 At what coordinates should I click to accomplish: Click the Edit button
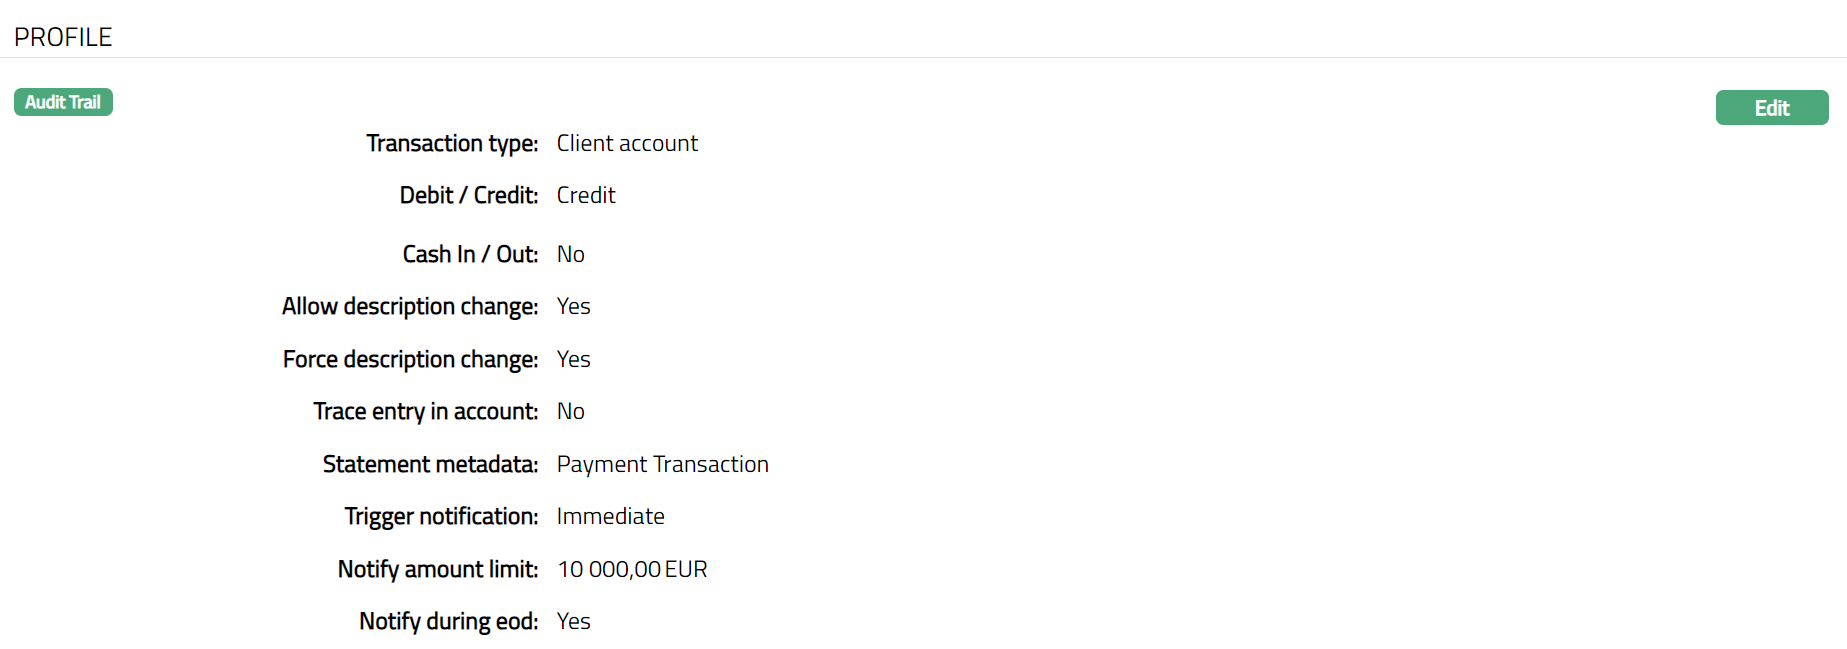pyautogui.click(x=1771, y=108)
